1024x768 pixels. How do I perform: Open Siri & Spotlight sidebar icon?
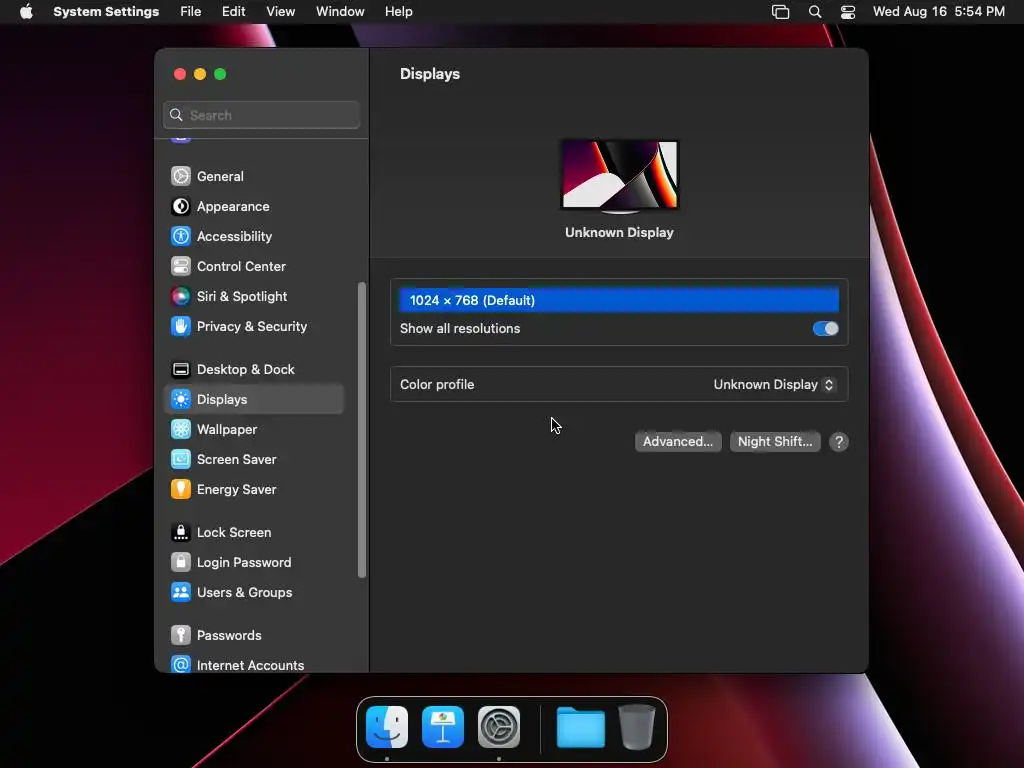click(181, 296)
